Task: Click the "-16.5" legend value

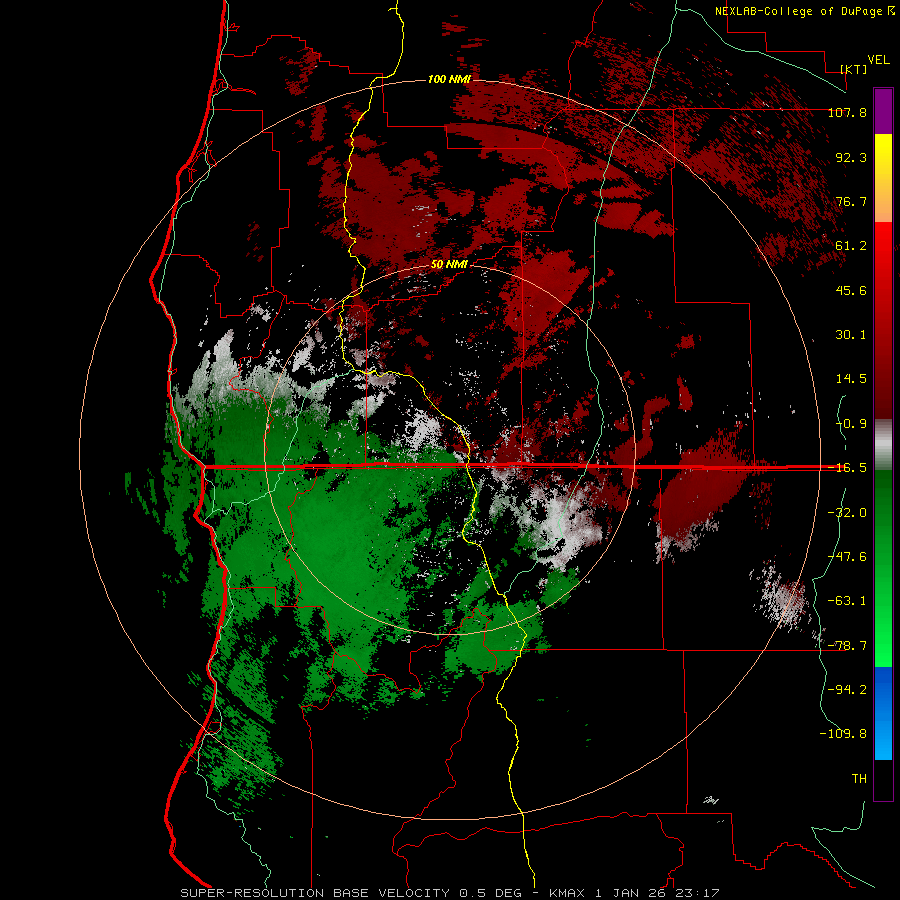Action: (x=847, y=468)
